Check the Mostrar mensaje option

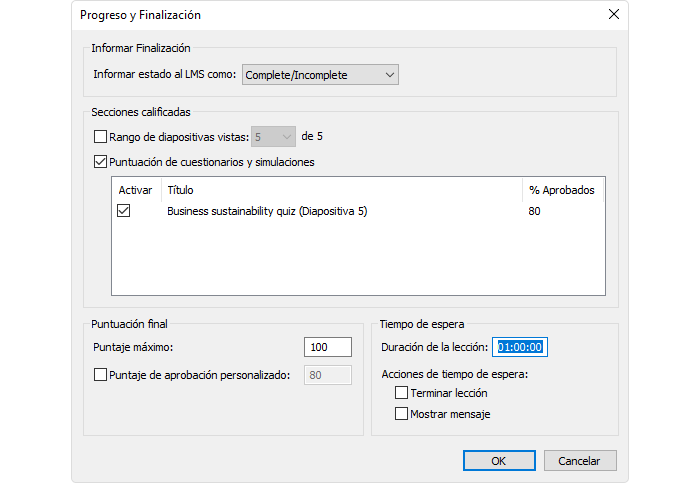pyautogui.click(x=401, y=413)
